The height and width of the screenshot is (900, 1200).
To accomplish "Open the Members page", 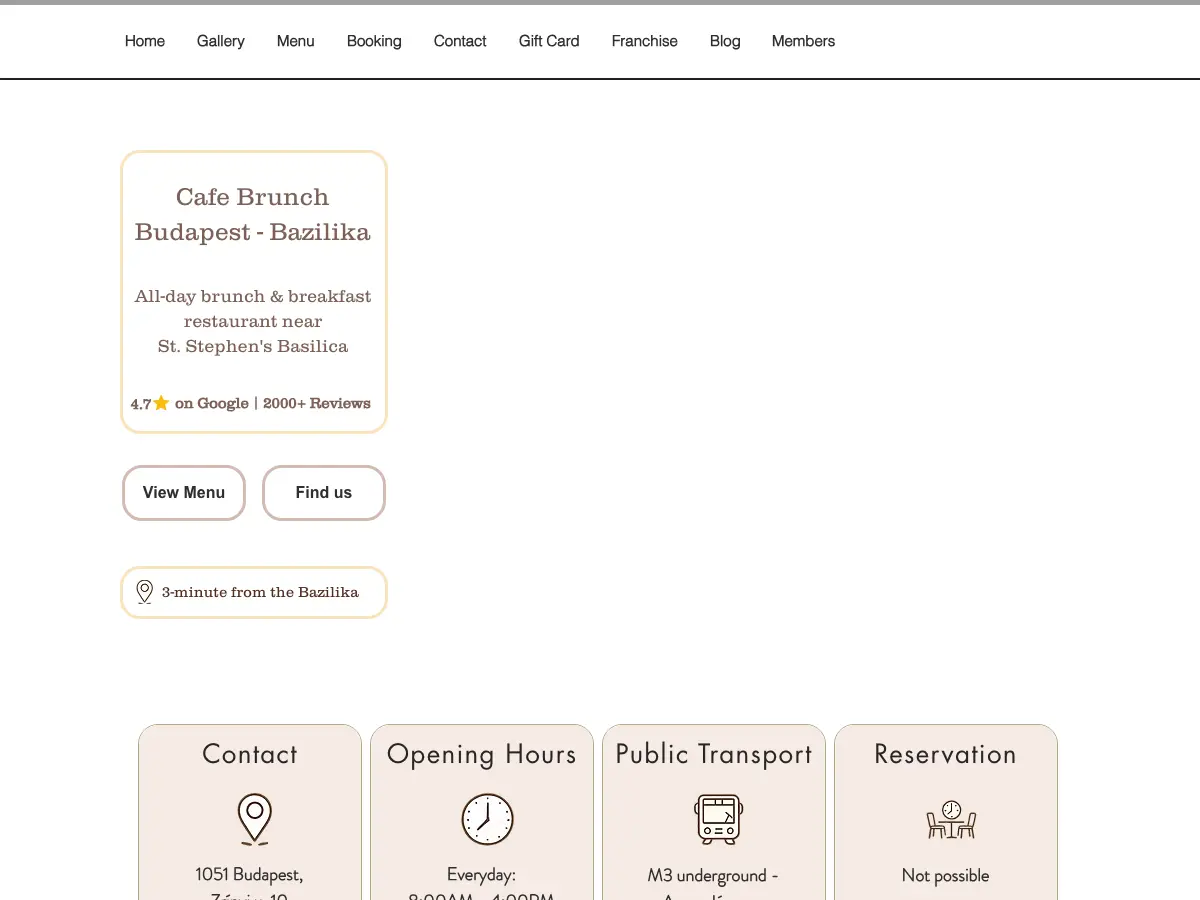I will click(803, 41).
